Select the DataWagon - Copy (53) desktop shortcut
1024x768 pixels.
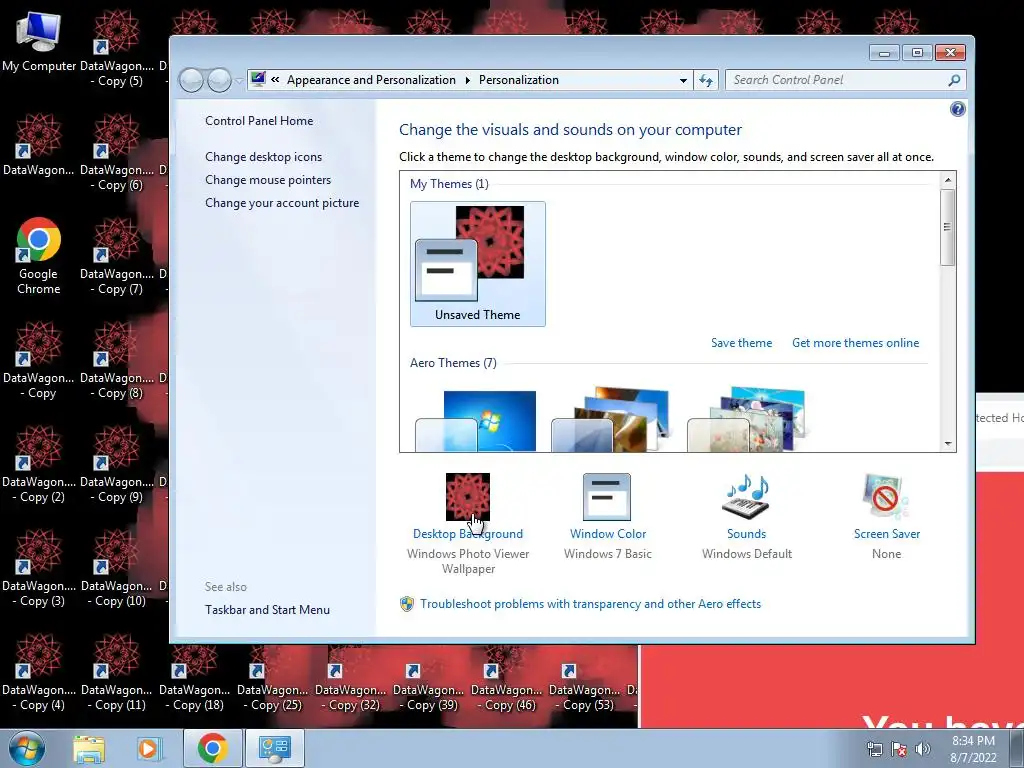click(584, 679)
